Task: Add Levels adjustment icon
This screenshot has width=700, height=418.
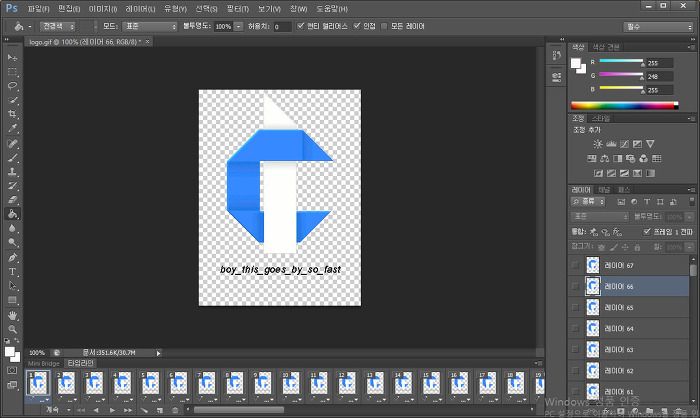Action: pos(611,144)
